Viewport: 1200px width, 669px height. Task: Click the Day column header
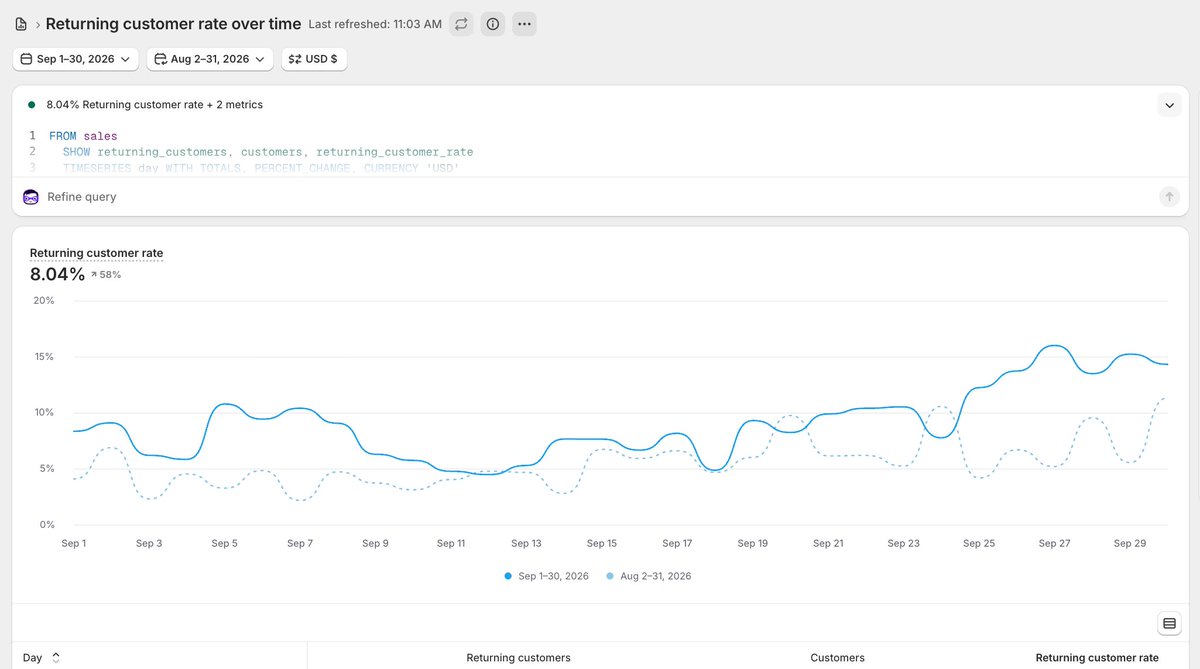point(33,657)
